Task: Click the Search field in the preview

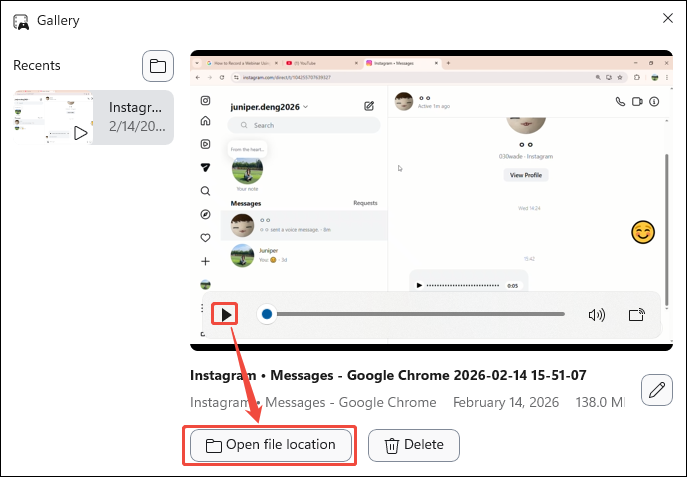Action: tap(304, 125)
